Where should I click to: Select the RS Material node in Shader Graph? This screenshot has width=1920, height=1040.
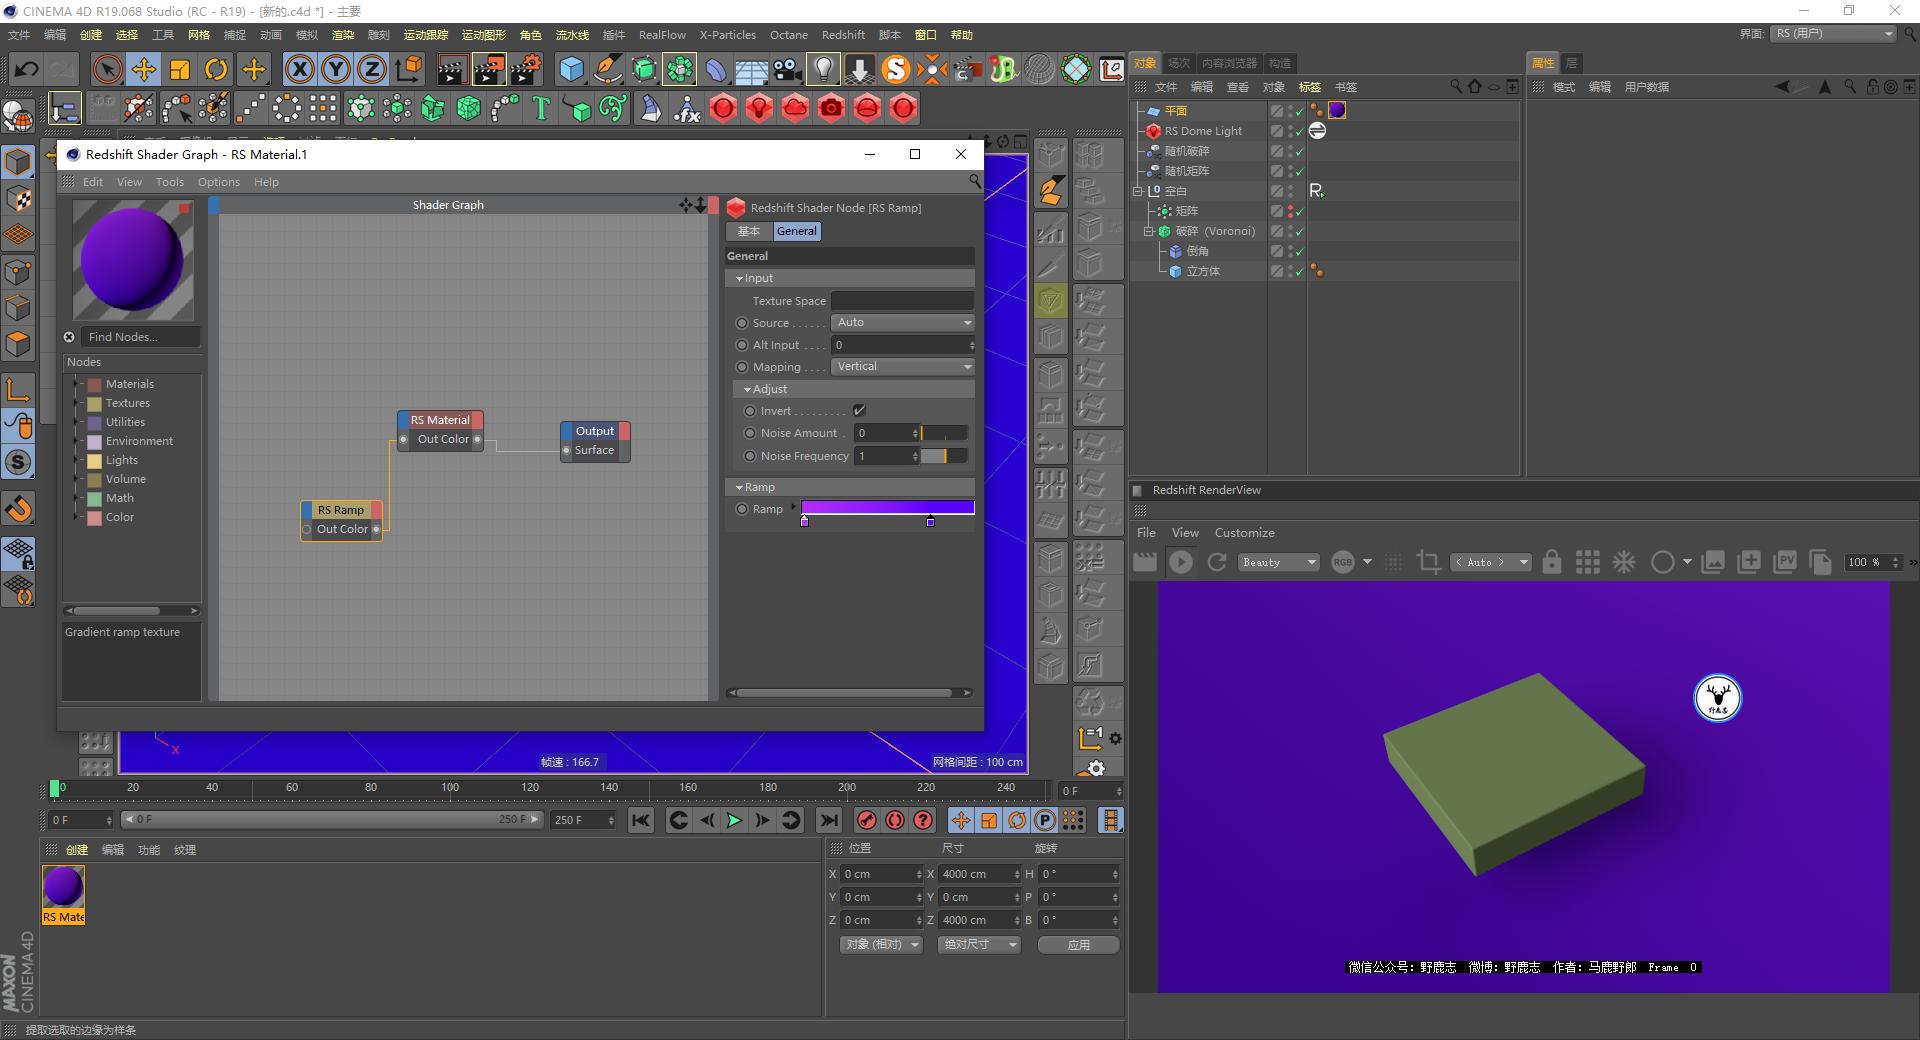coord(438,420)
